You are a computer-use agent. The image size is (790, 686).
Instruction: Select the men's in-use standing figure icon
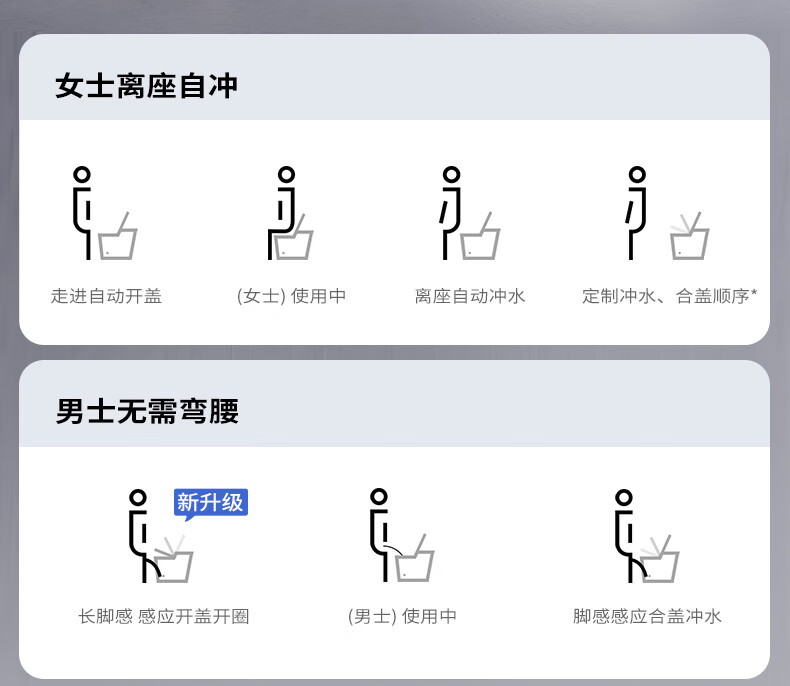402,535
